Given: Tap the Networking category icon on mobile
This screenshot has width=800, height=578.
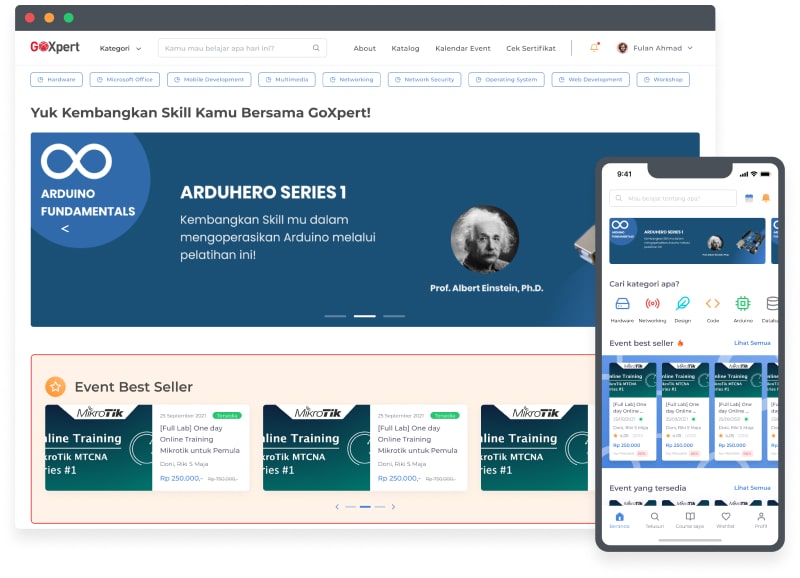Looking at the screenshot, I should [x=652, y=303].
